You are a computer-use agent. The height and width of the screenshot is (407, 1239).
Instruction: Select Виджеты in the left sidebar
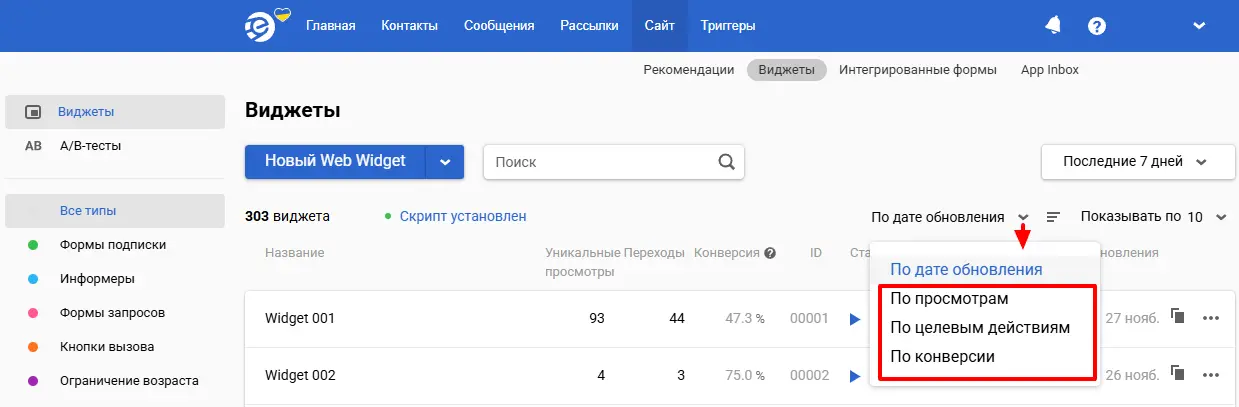[x=114, y=112]
